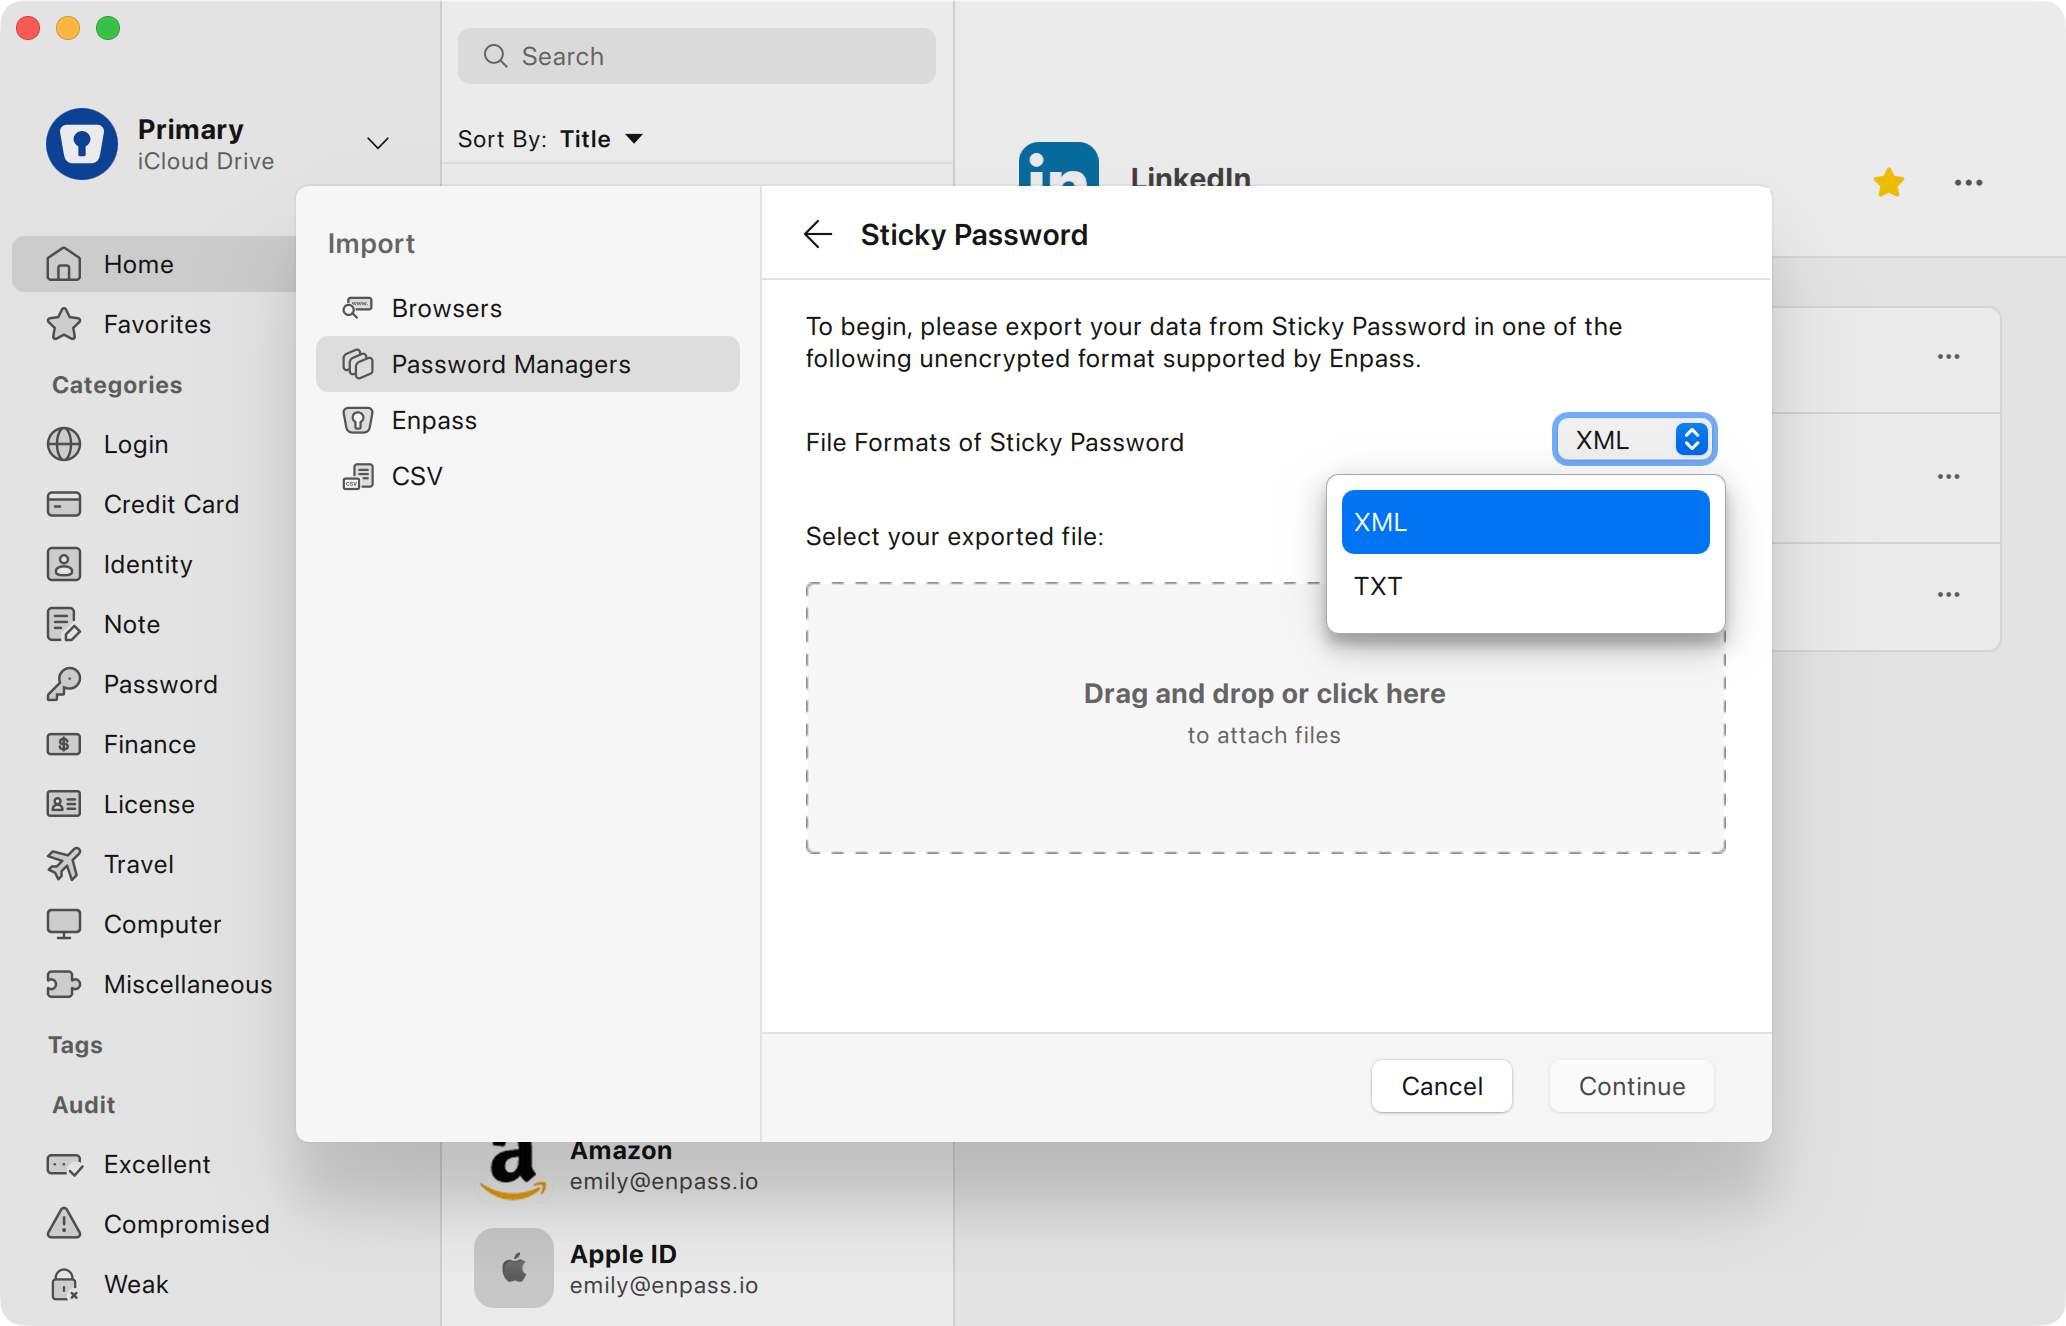The width and height of the screenshot is (2066, 1326).
Task: Open the Sort By Title dropdown
Action: pos(600,139)
